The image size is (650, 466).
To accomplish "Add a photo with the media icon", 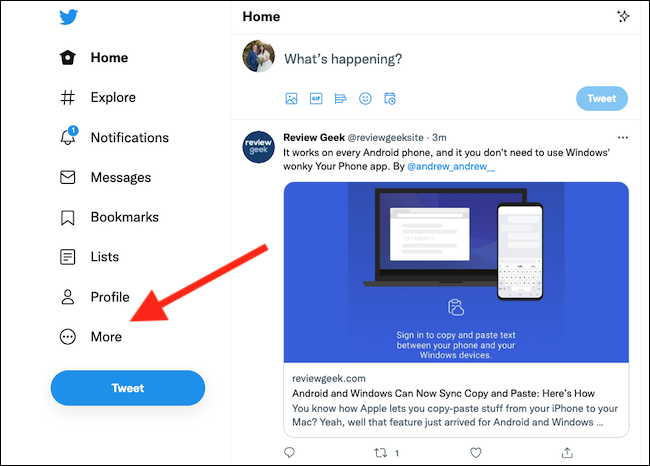I will tap(291, 99).
